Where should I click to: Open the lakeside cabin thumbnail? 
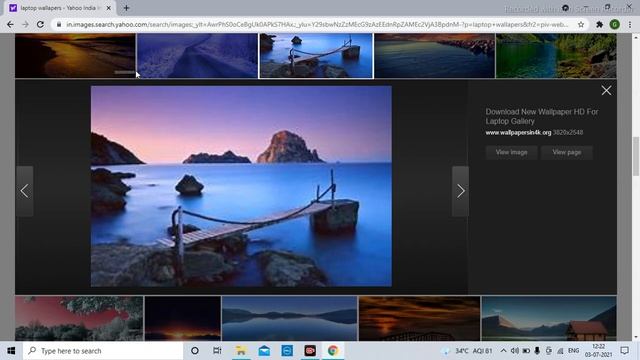pos(549,318)
